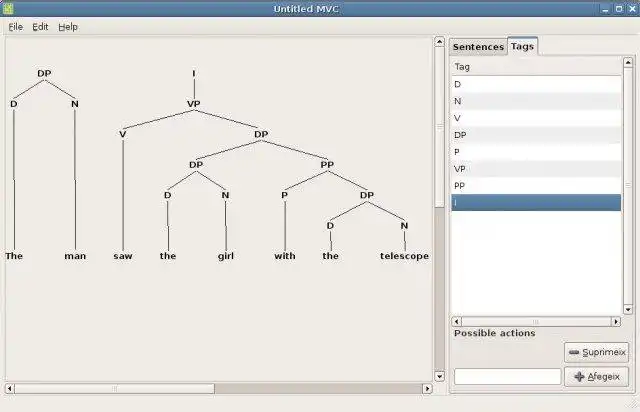Viewport: 640px width, 412px height.
Task: Open the Edit menu
Action: 40,27
